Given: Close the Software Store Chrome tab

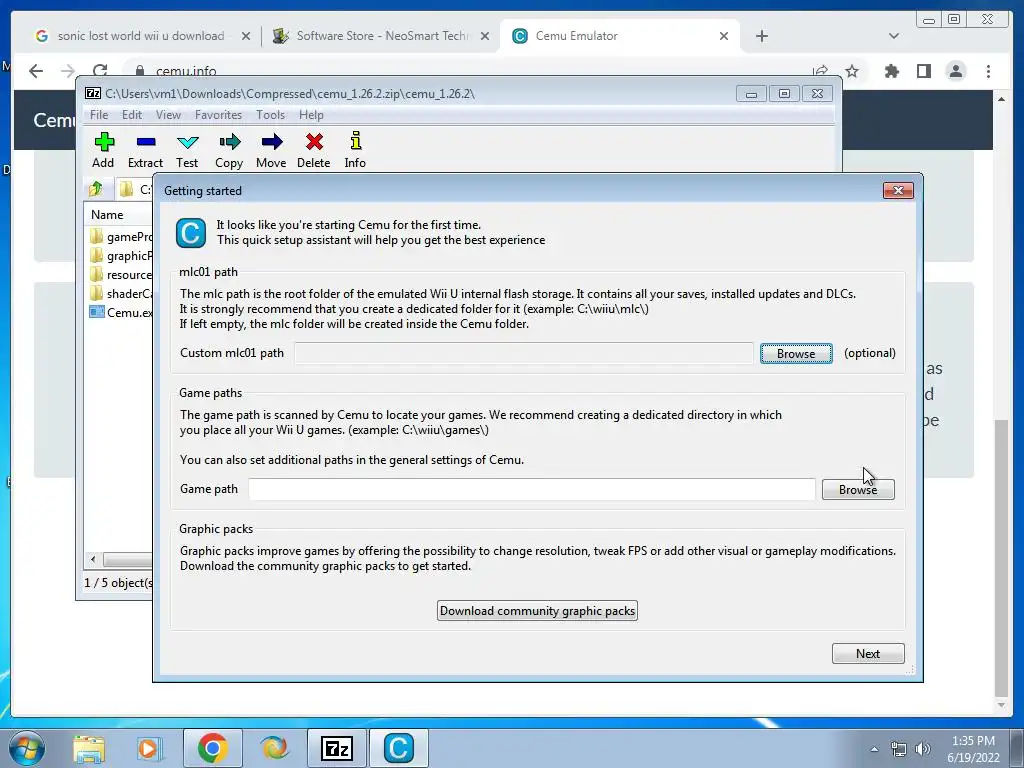Looking at the screenshot, I should 485,36.
